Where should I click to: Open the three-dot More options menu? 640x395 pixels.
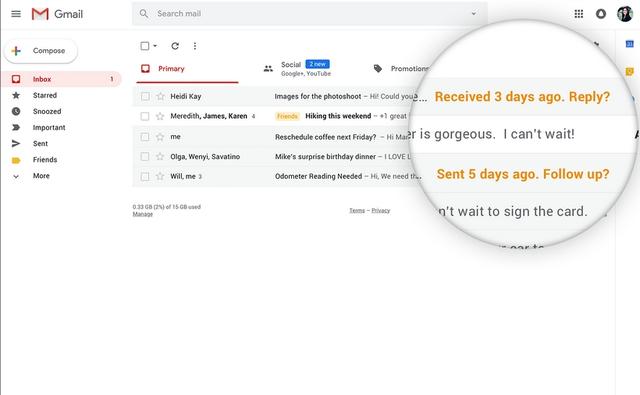click(195, 46)
